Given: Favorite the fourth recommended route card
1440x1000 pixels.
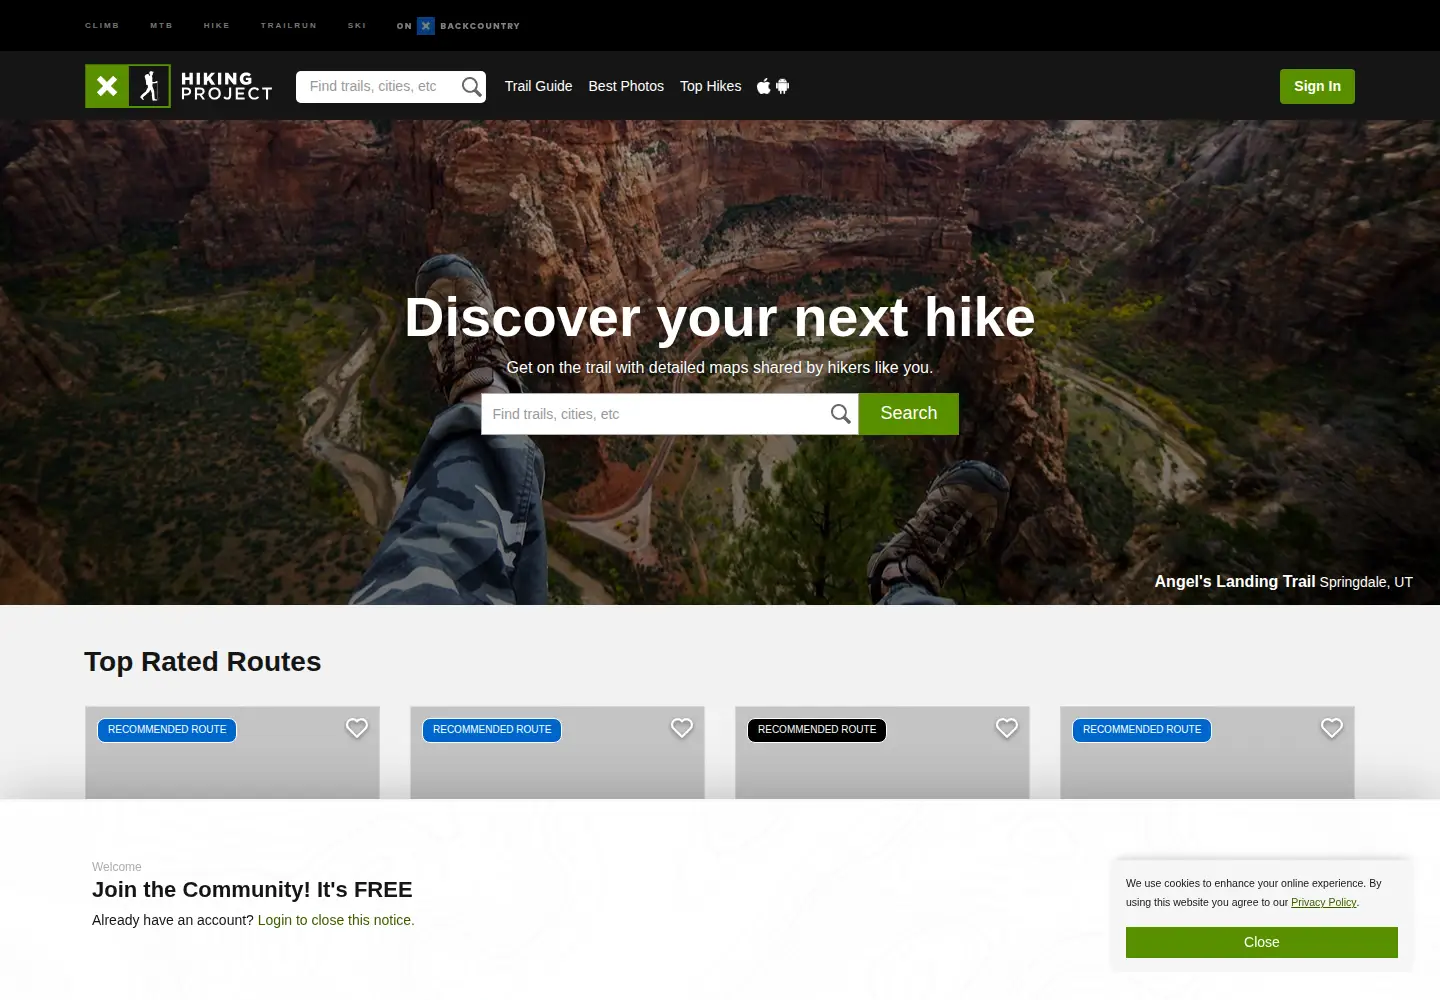Looking at the screenshot, I should pyautogui.click(x=1332, y=728).
